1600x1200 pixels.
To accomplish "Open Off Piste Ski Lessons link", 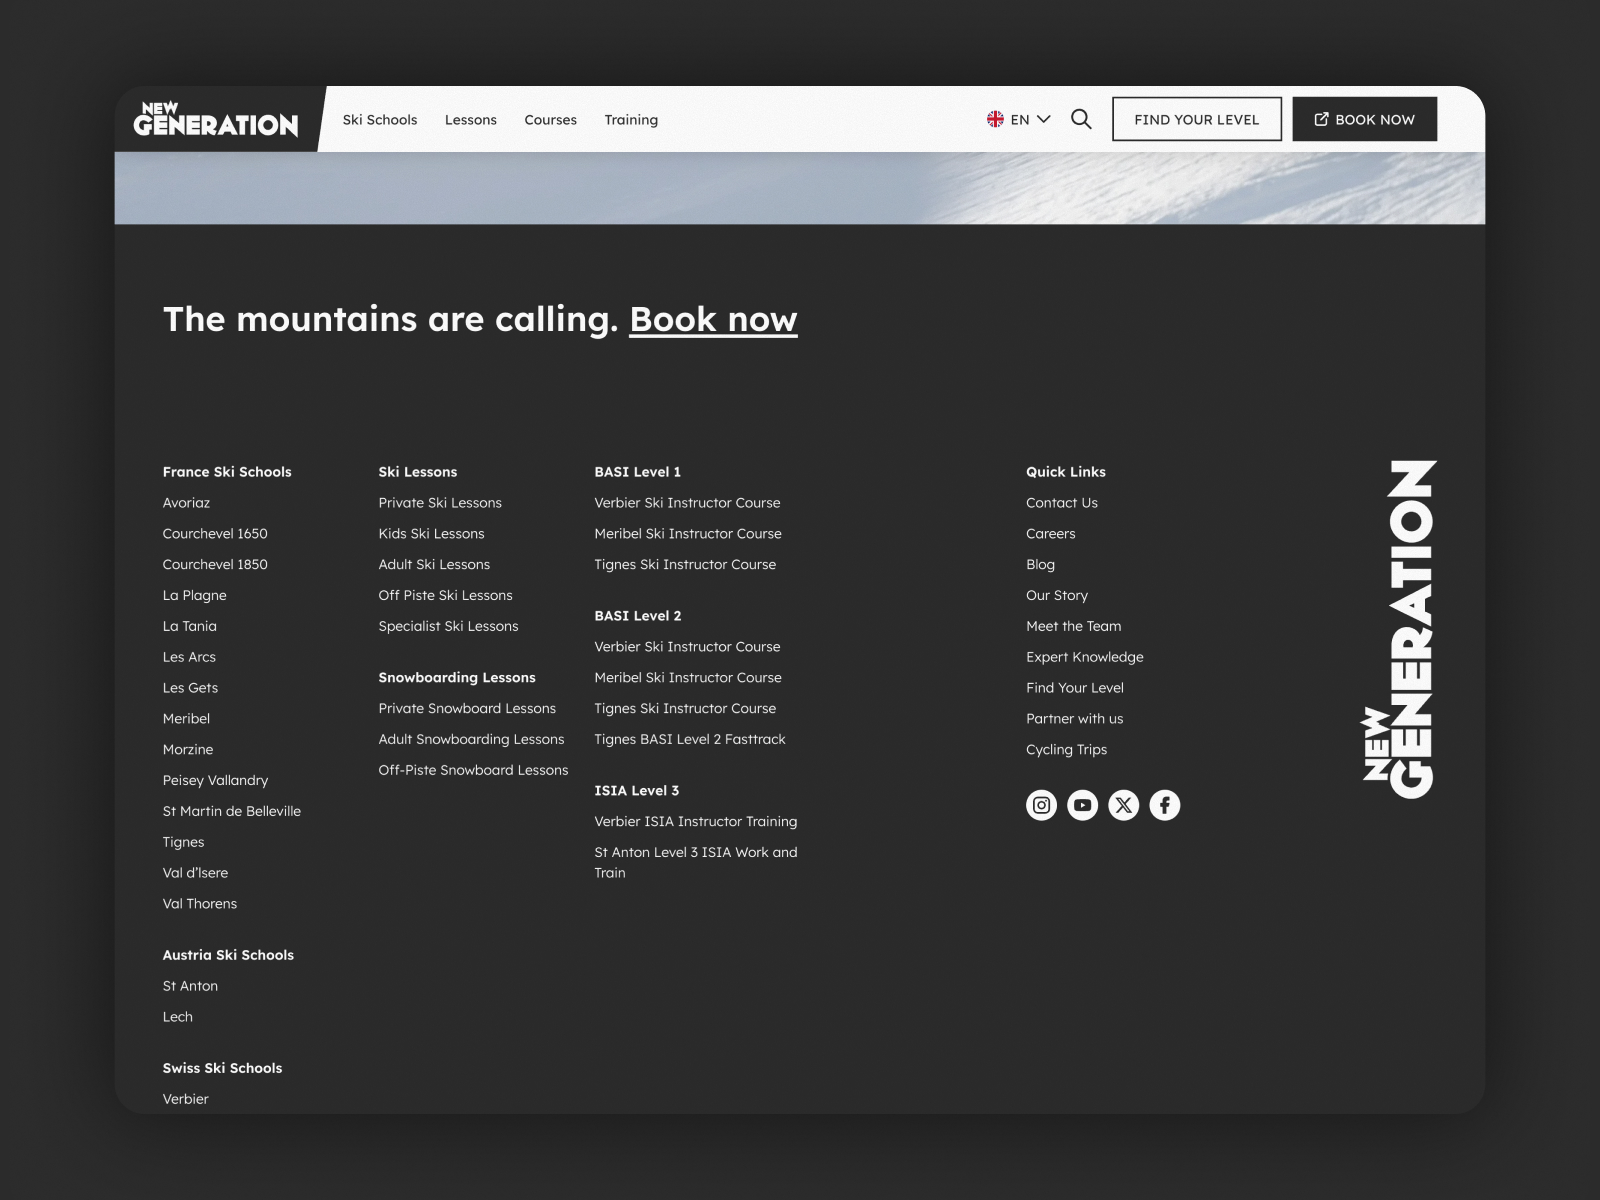I will pos(445,596).
